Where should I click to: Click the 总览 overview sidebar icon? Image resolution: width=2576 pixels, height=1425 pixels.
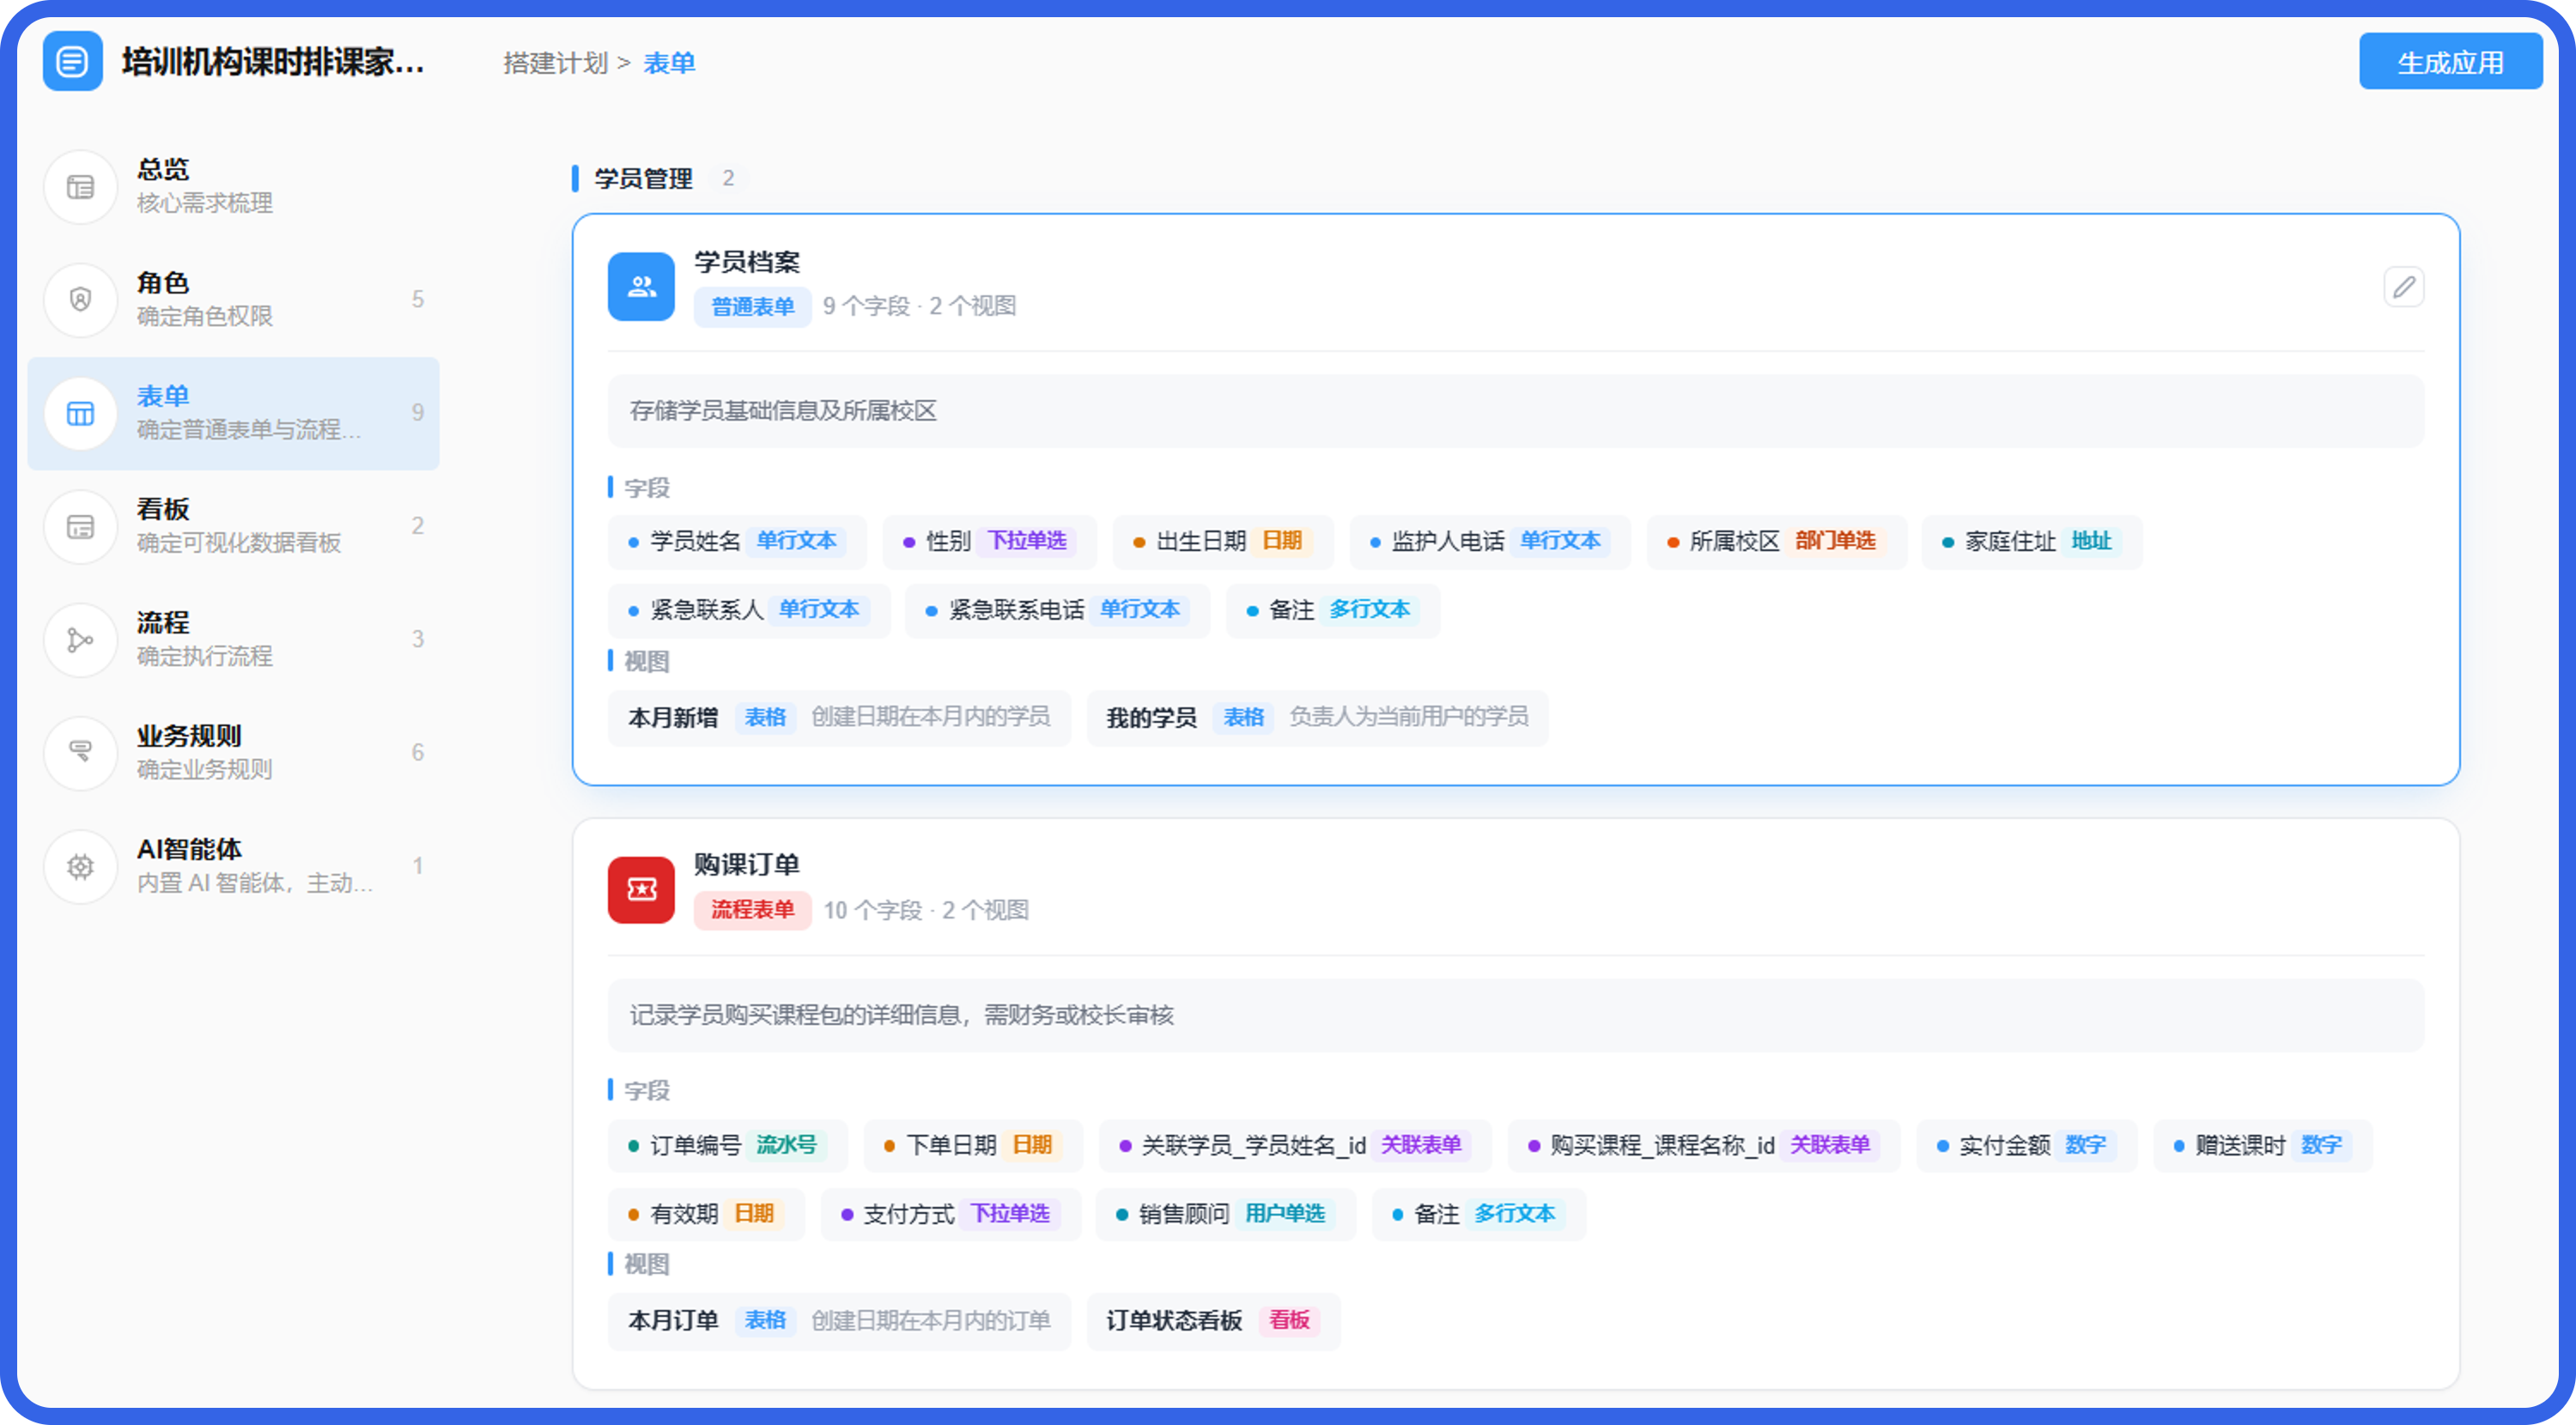tap(81, 187)
